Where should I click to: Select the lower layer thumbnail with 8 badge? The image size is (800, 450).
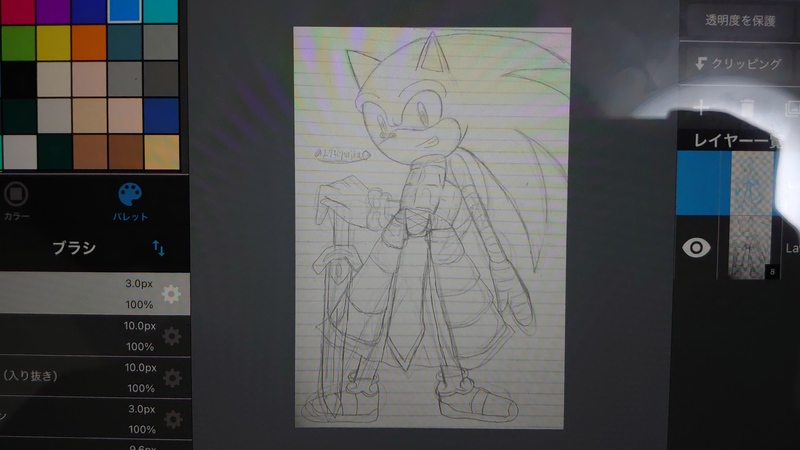[x=752, y=247]
